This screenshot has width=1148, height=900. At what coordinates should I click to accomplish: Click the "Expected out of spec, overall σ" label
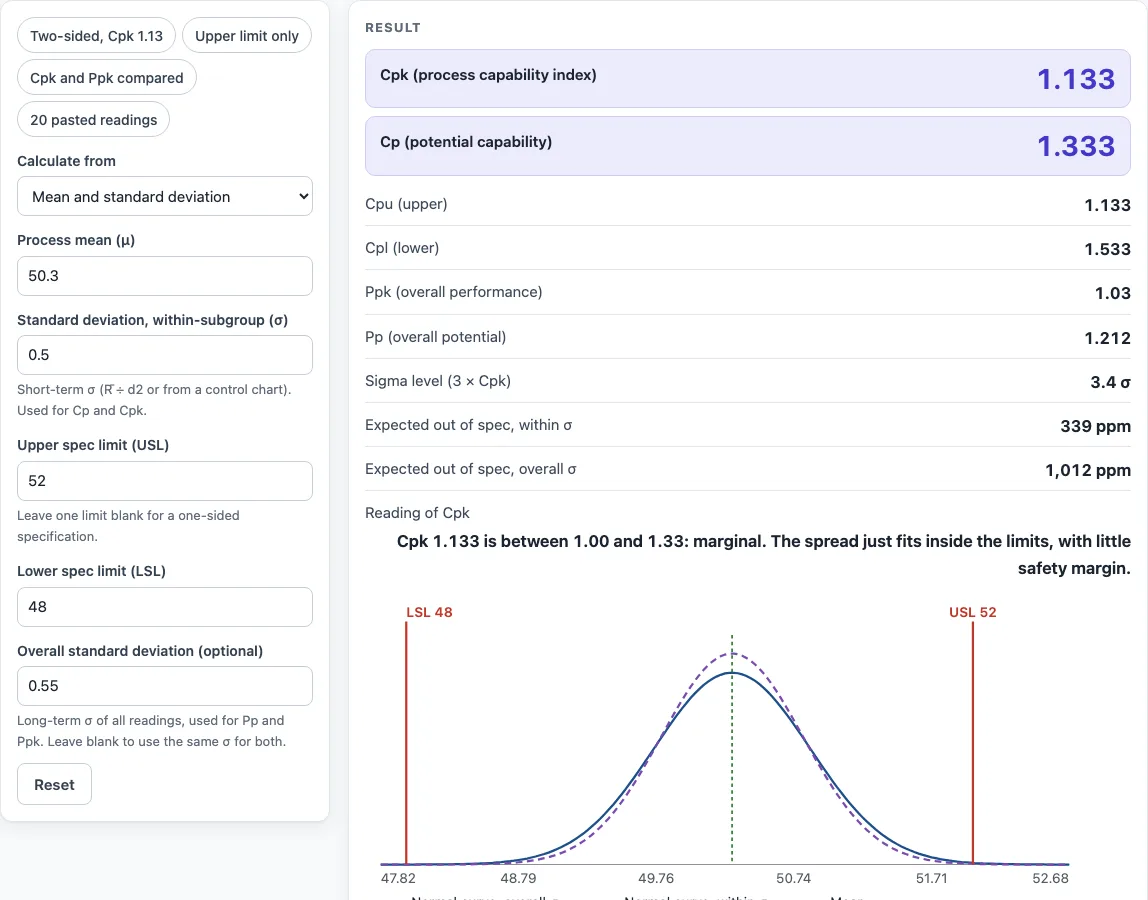tap(471, 469)
